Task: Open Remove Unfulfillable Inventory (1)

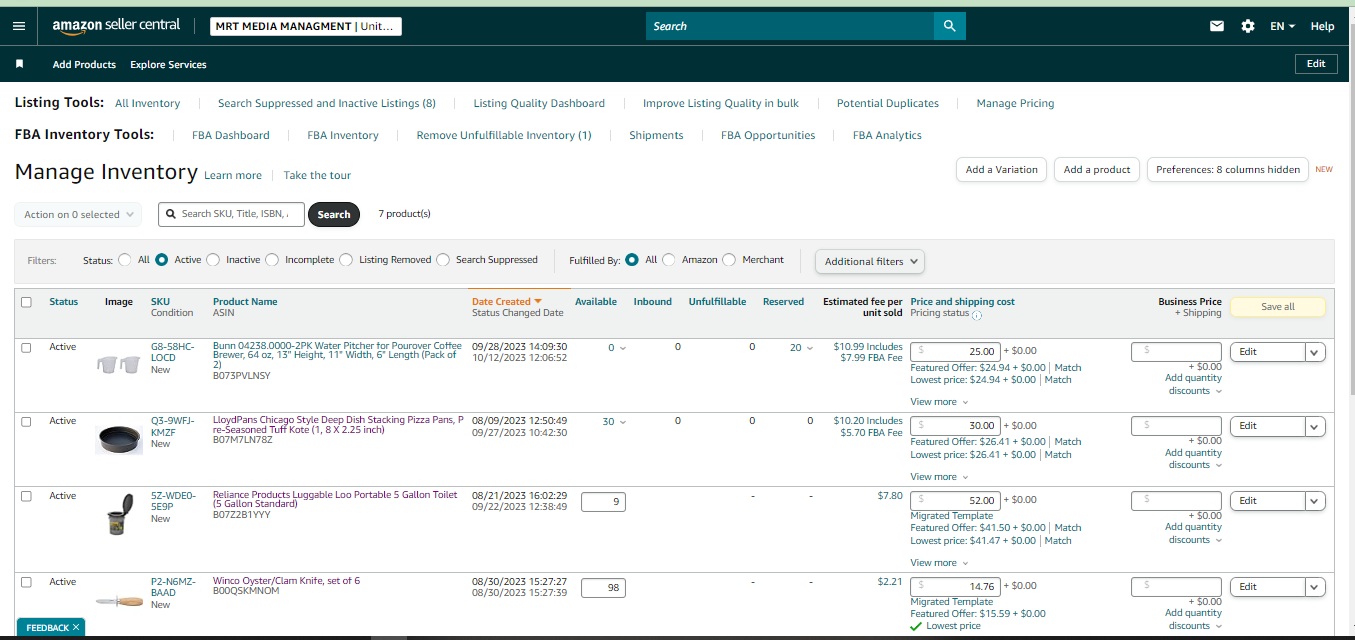Action: pyautogui.click(x=504, y=135)
